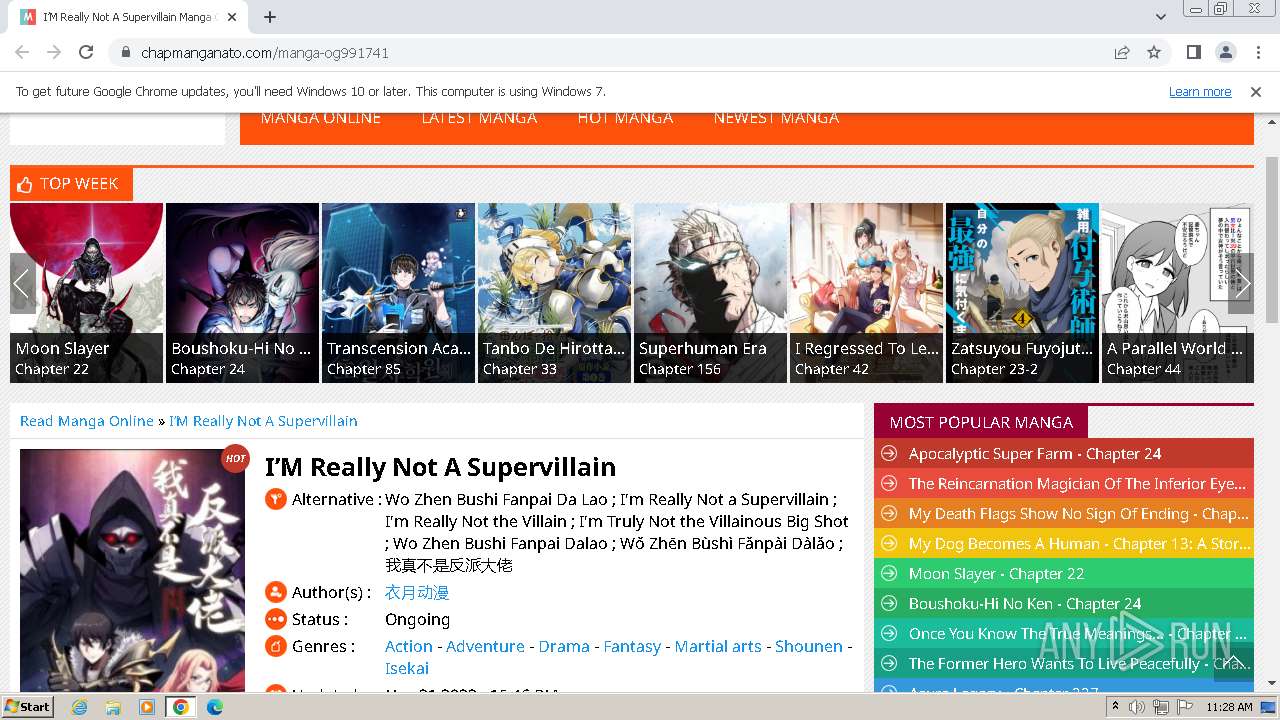Open the NEWEST MANGA menu item
The image size is (1280, 720).
coord(776,118)
